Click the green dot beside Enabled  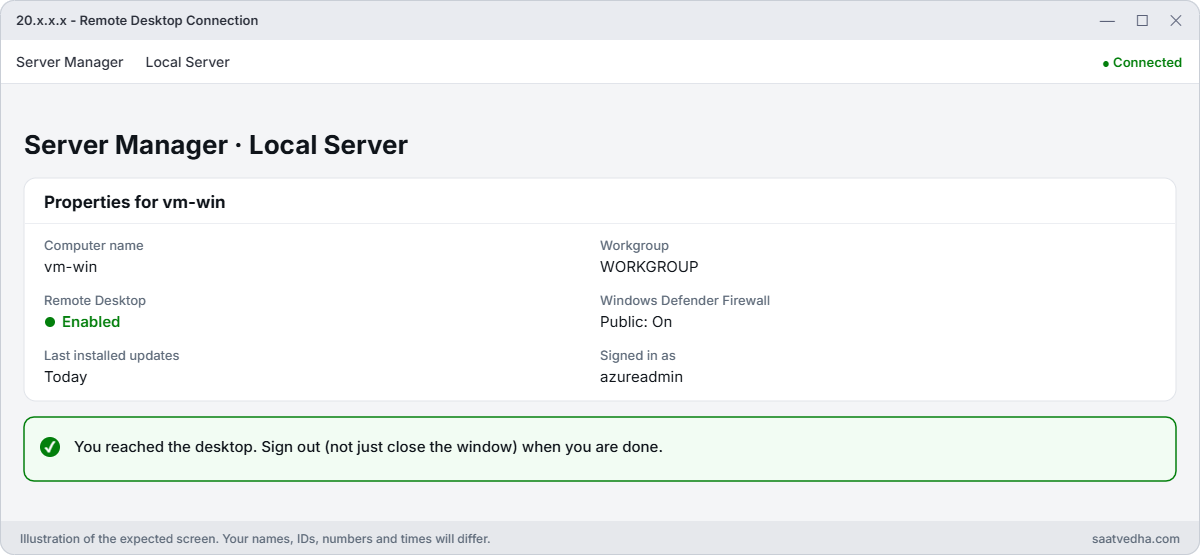50,322
